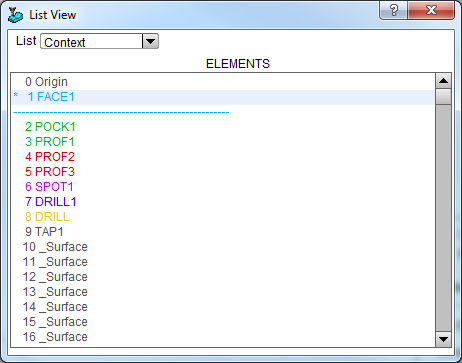This screenshot has width=462, height=363.
Task: Open the List Context dropdown arrow
Action: (x=150, y=41)
